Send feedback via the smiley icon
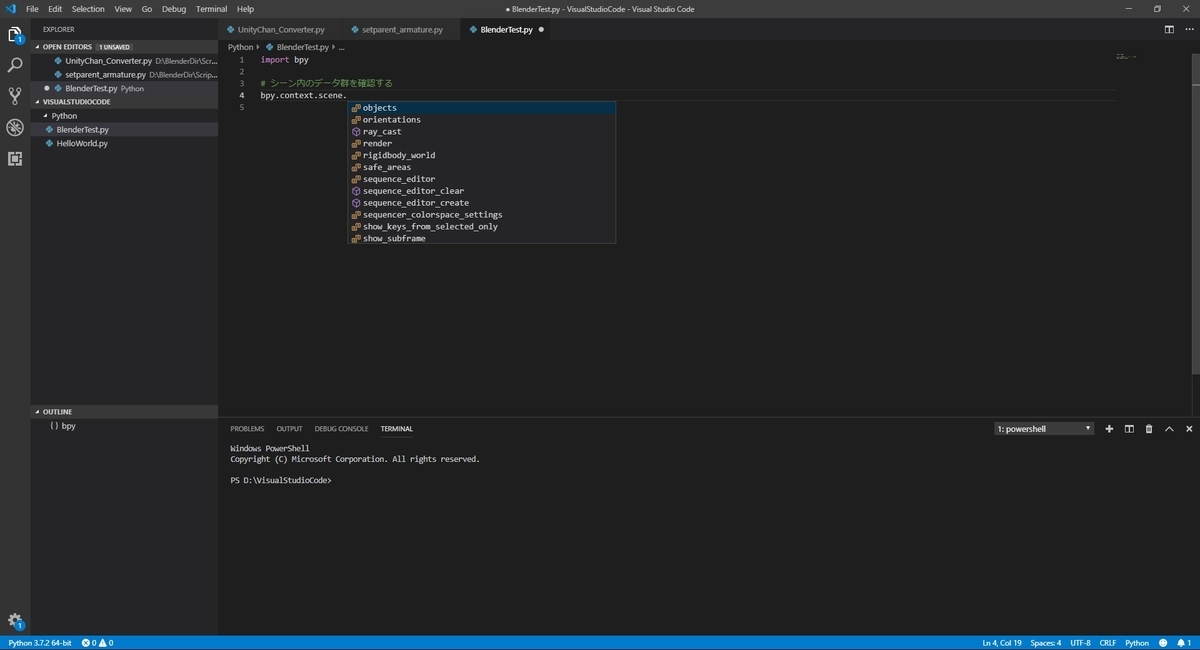The height and width of the screenshot is (650, 1200). click(1164, 643)
